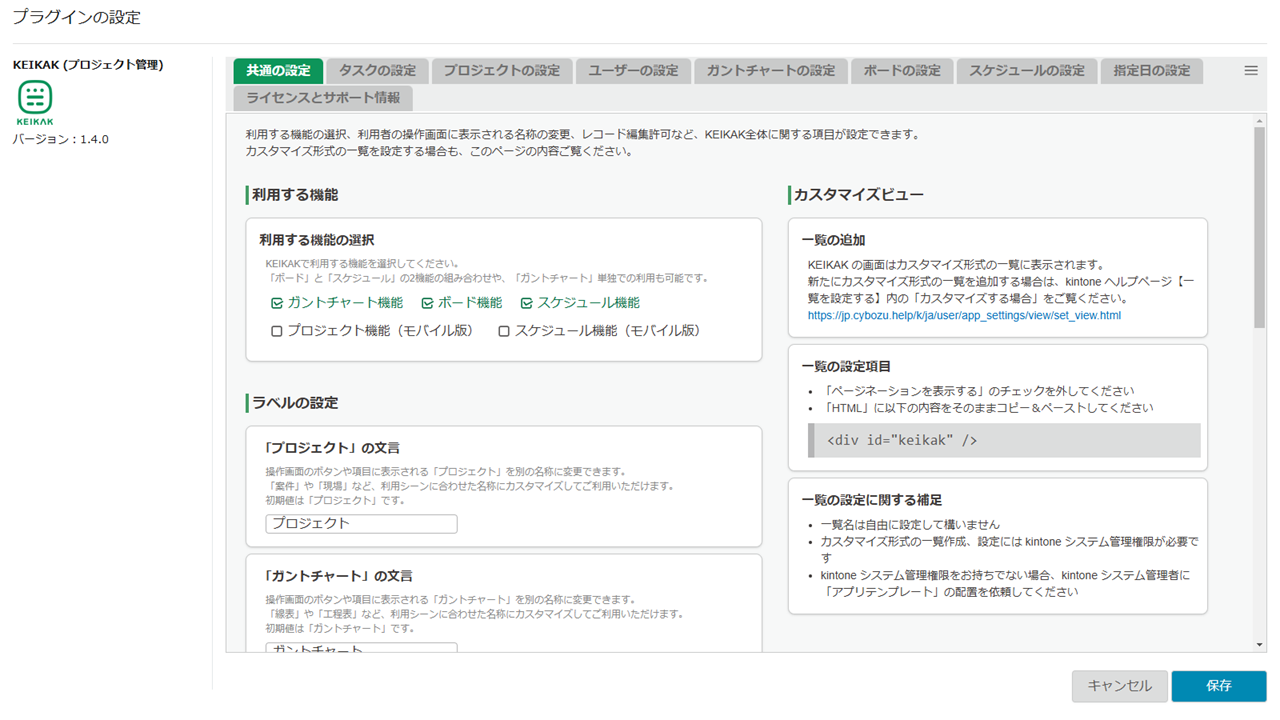This screenshot has width=1280, height=720.
Task: Click the settings panel vertical scrollbar thumb
Action: (1259, 227)
